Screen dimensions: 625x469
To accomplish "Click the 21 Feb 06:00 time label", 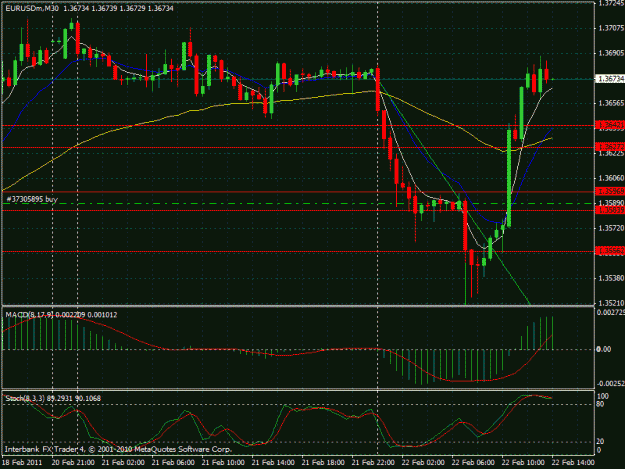I will 173,463.
